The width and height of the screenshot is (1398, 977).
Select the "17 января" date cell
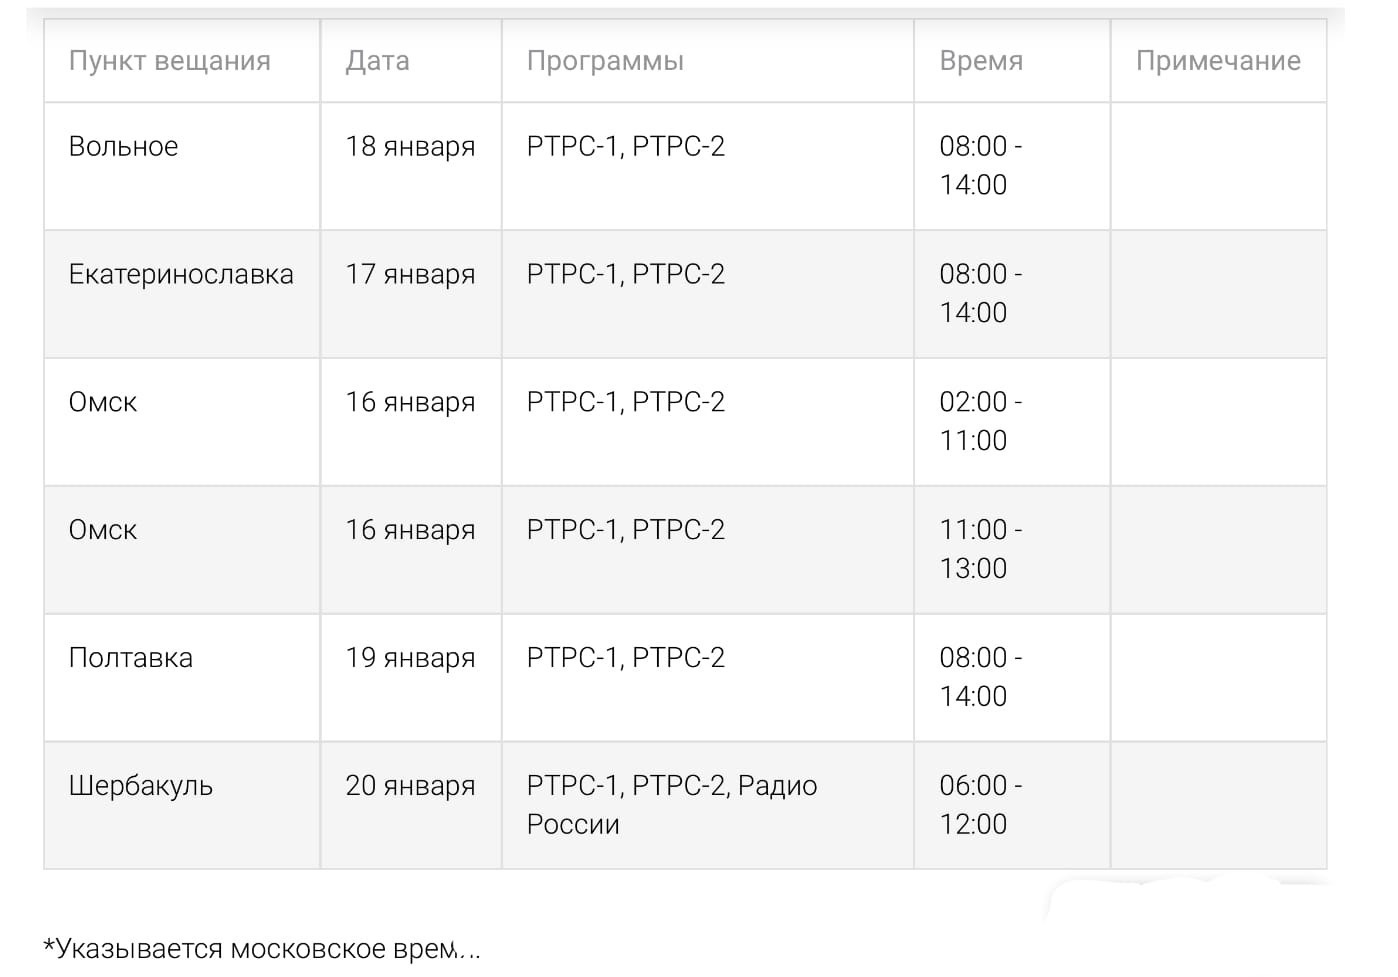click(x=410, y=275)
